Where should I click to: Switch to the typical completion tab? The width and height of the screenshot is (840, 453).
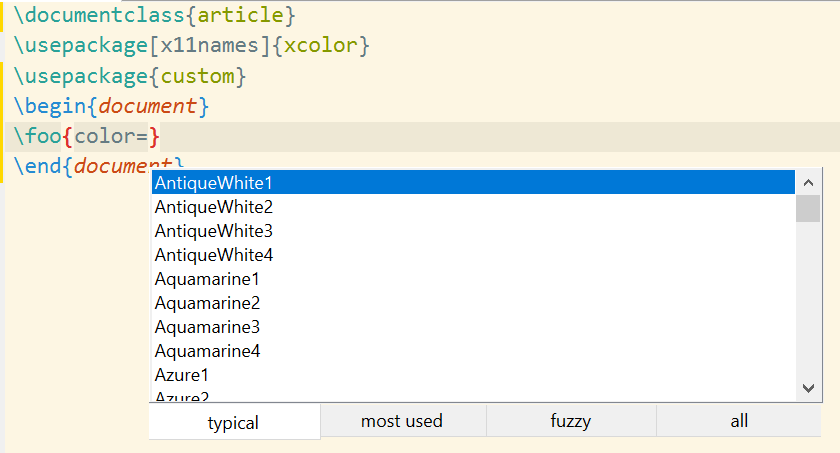pyautogui.click(x=234, y=422)
